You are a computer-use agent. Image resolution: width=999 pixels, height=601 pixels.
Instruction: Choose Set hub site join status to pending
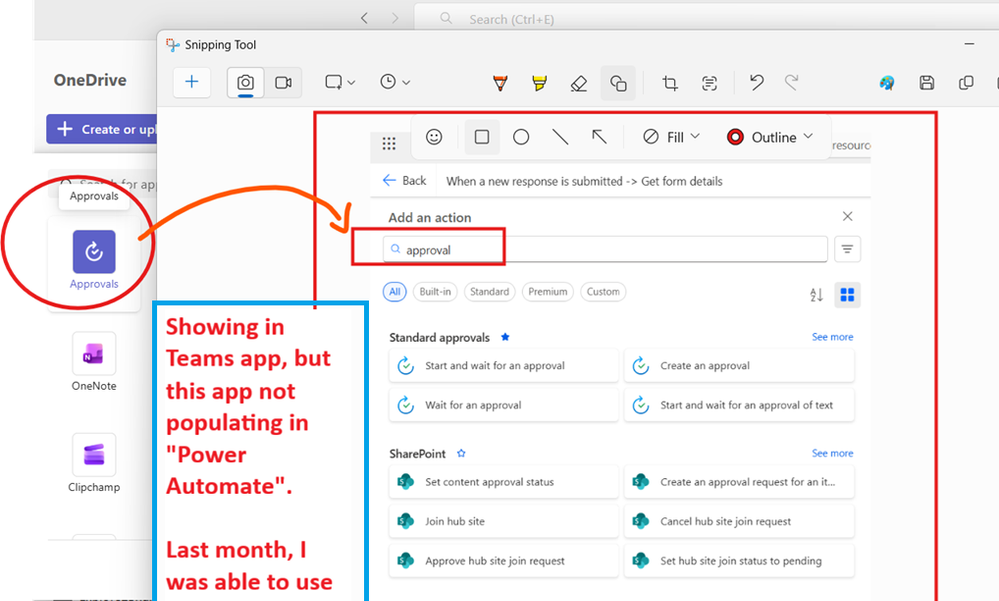tap(739, 561)
